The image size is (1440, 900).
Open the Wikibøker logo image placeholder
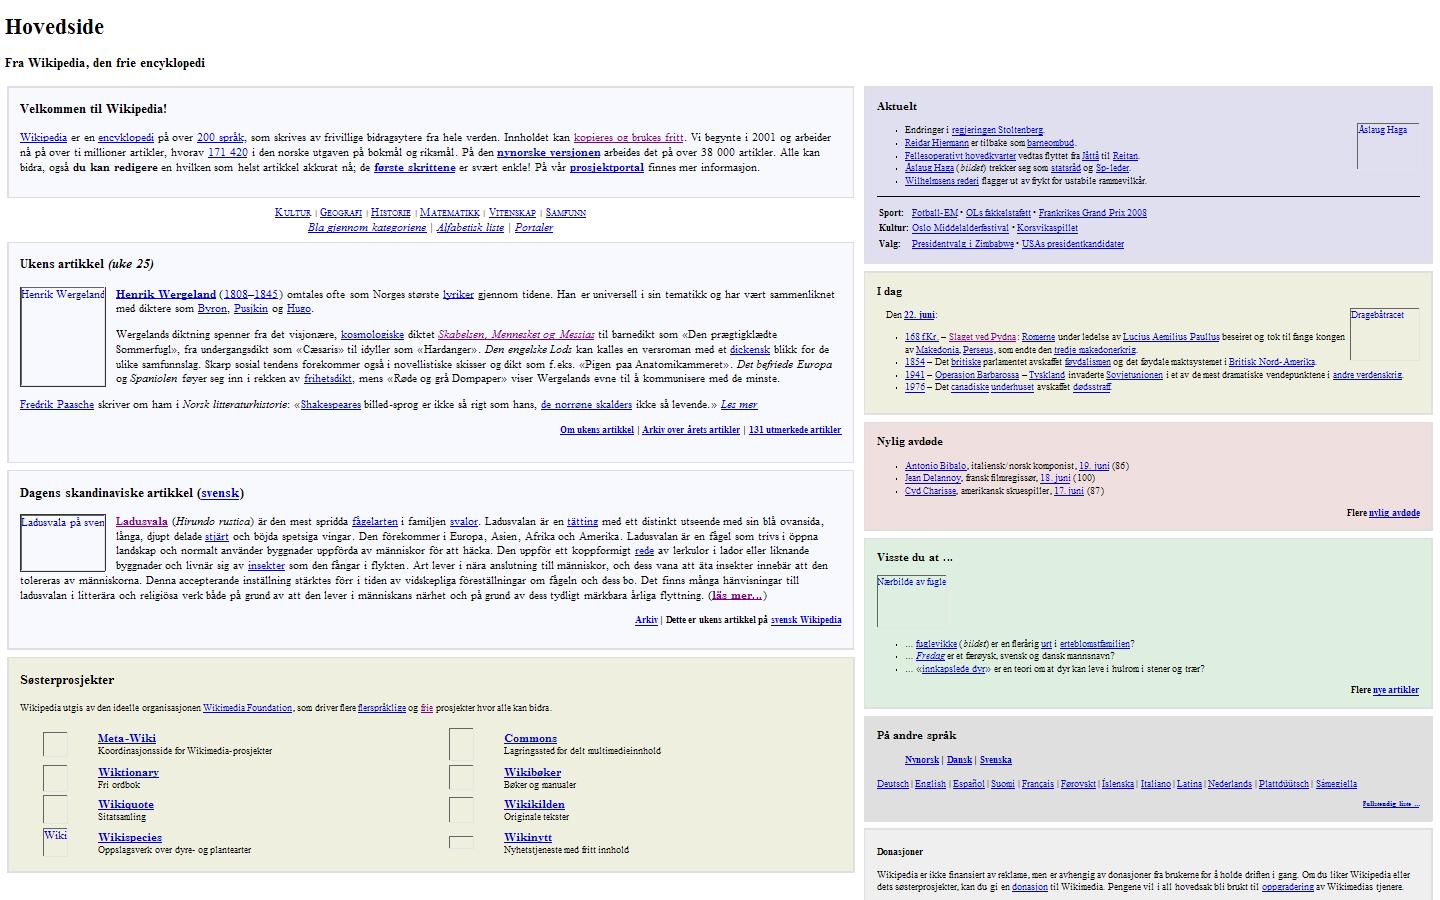tap(461, 778)
